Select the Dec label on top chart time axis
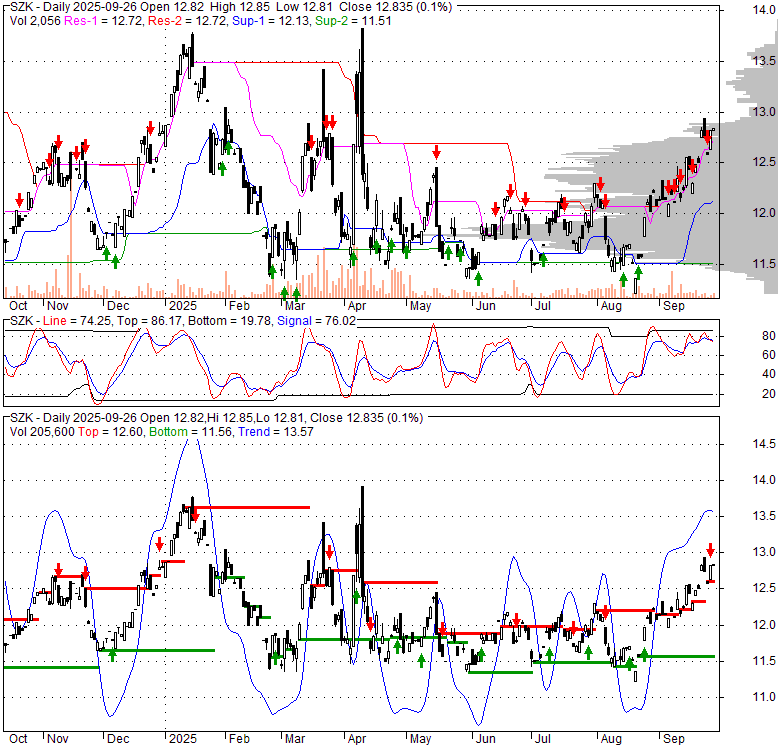 [118, 306]
